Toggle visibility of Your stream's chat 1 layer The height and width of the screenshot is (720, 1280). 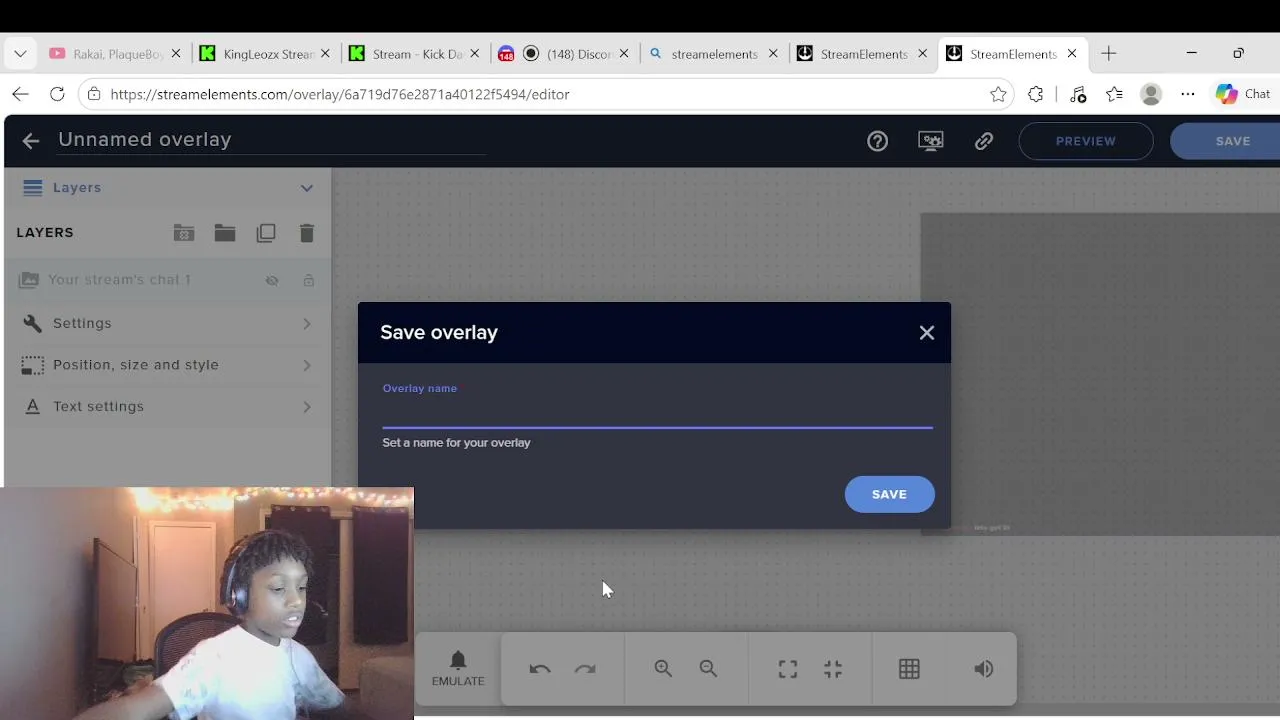tap(272, 281)
